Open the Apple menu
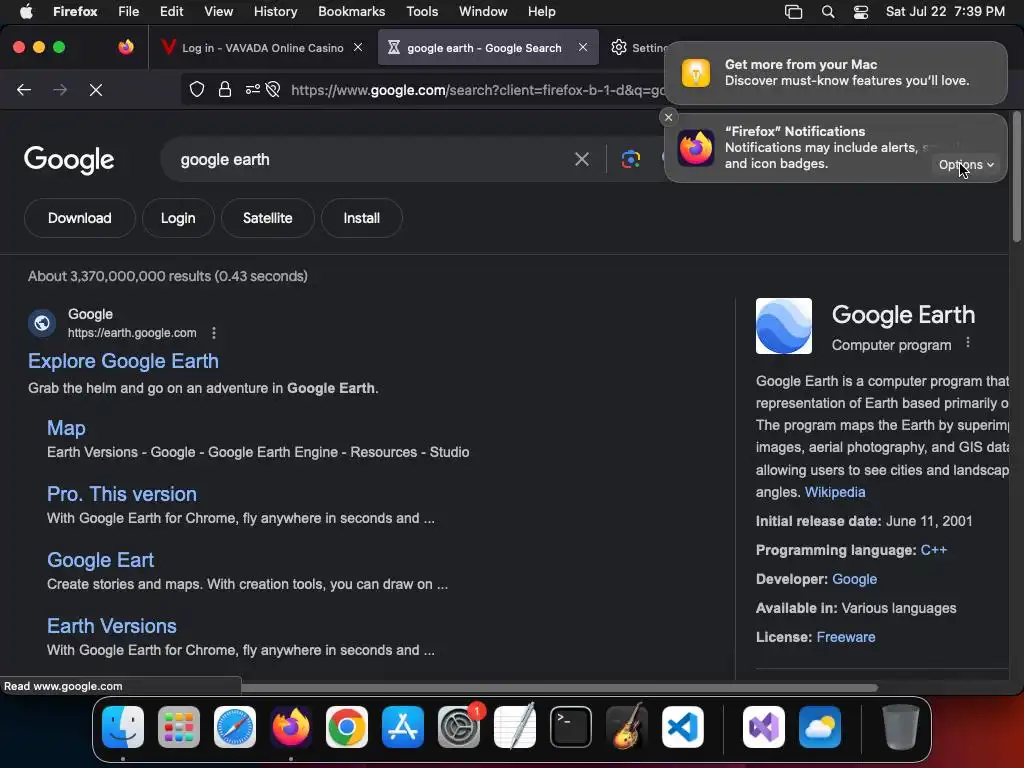This screenshot has height=768, width=1024. point(26,11)
